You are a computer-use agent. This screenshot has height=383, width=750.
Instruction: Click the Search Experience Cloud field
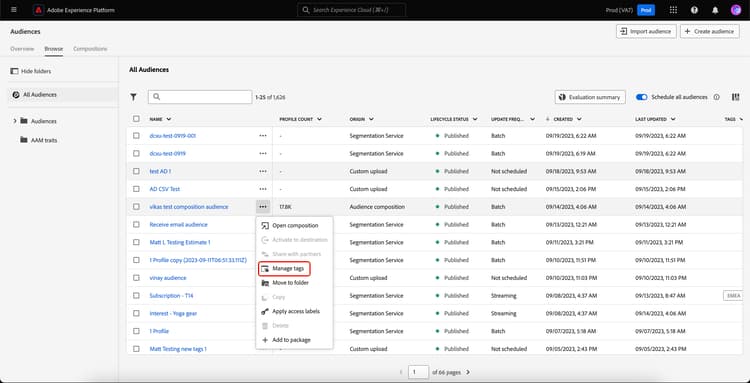[x=352, y=10]
